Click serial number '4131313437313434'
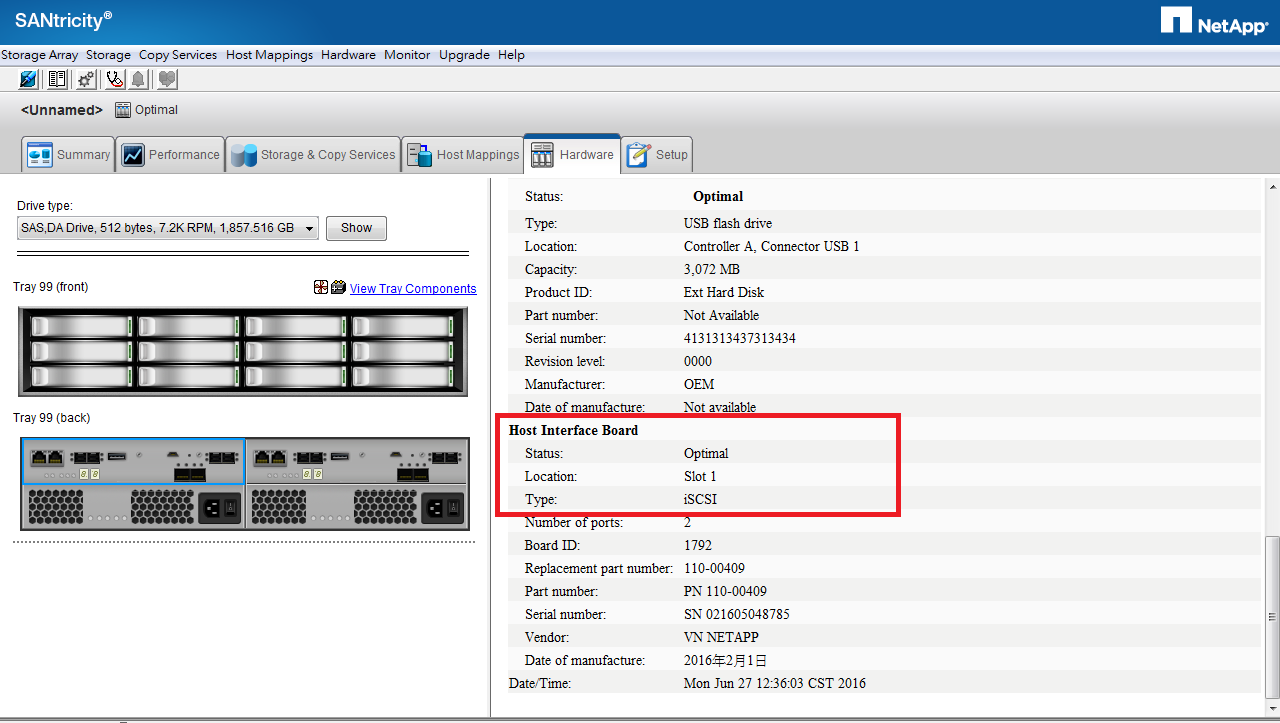This screenshot has width=1280, height=723. 740,338
